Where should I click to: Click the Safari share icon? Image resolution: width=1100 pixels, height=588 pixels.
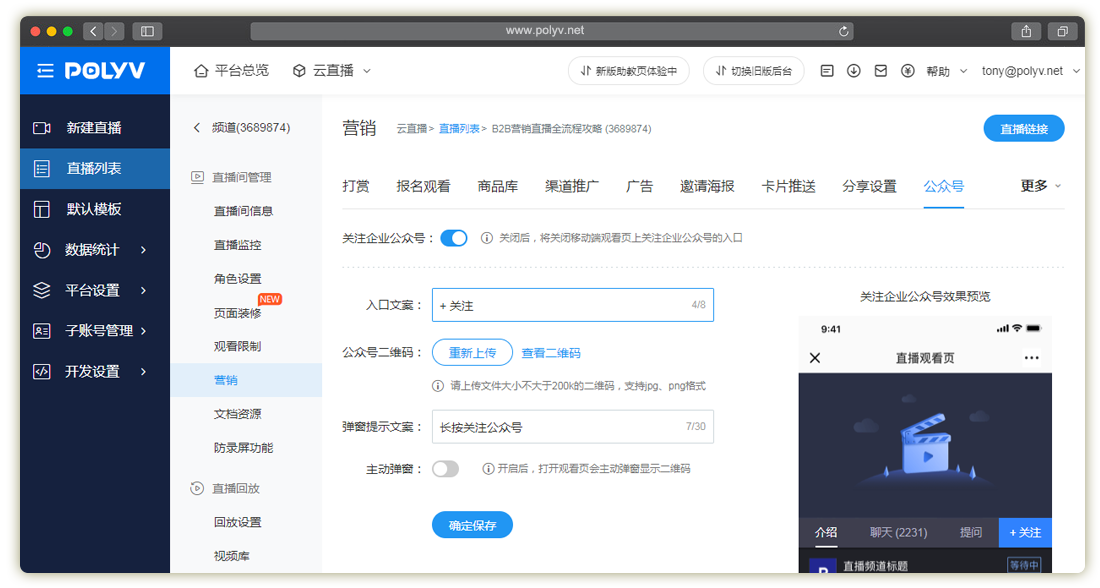(1026, 31)
